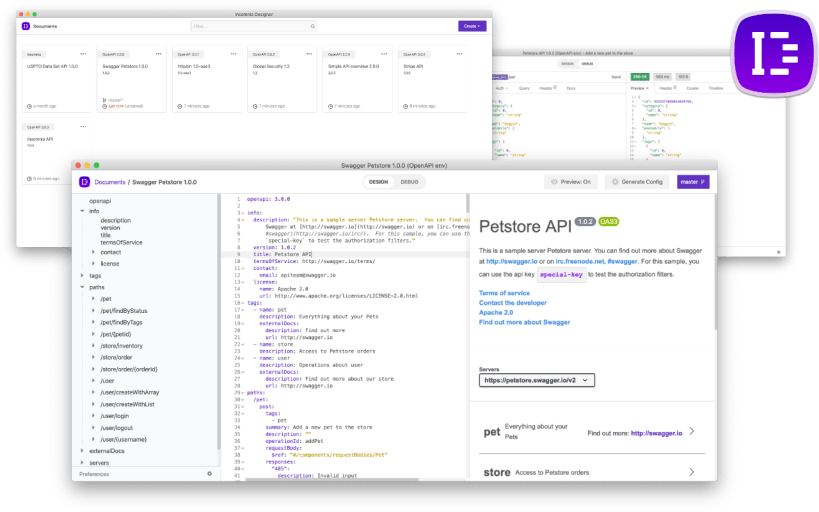Open the Global Security 1.2 document card

pos(282,79)
